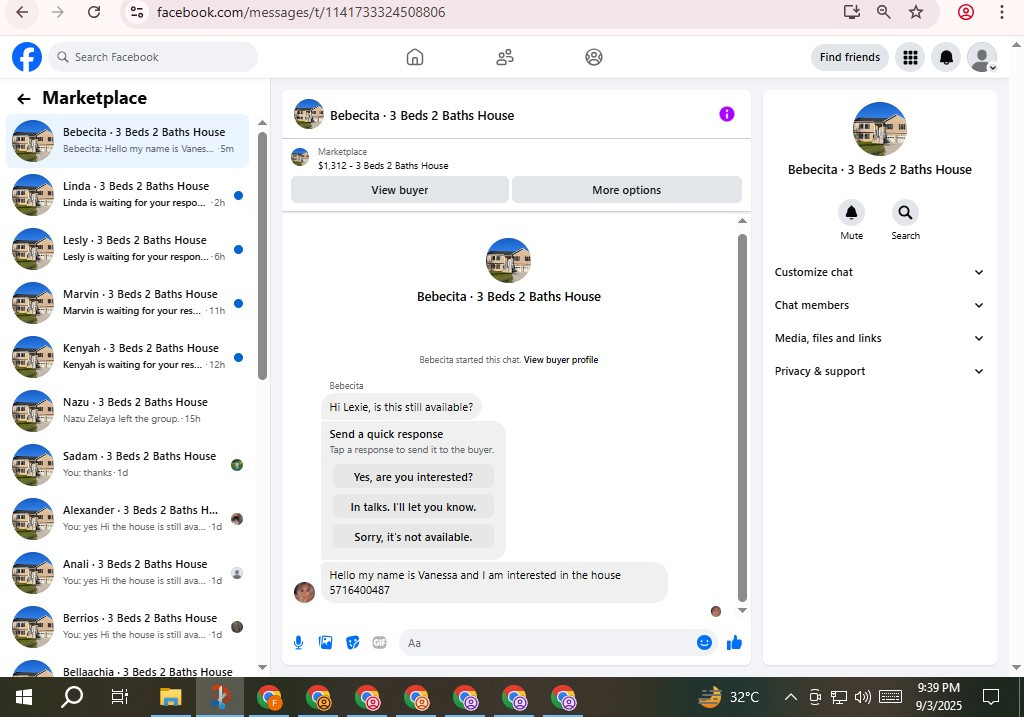Open conversation information purple icon

click(727, 114)
